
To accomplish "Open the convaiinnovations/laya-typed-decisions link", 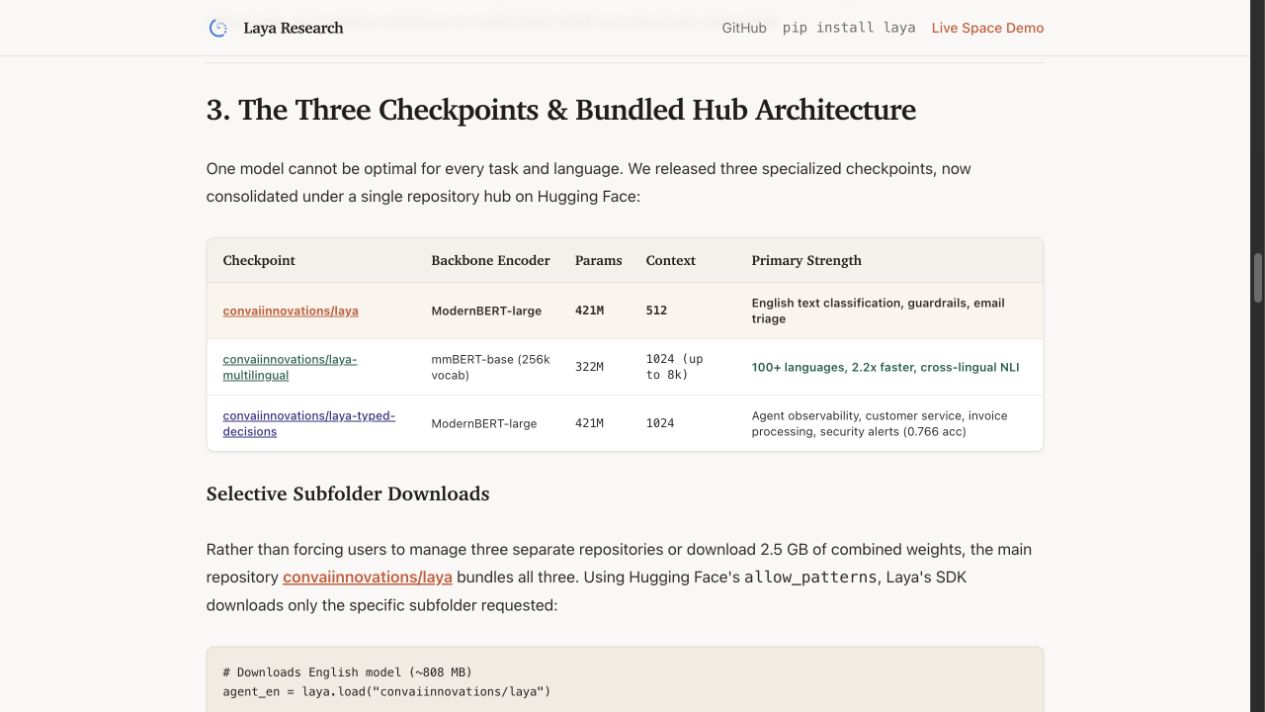I will coord(309,423).
